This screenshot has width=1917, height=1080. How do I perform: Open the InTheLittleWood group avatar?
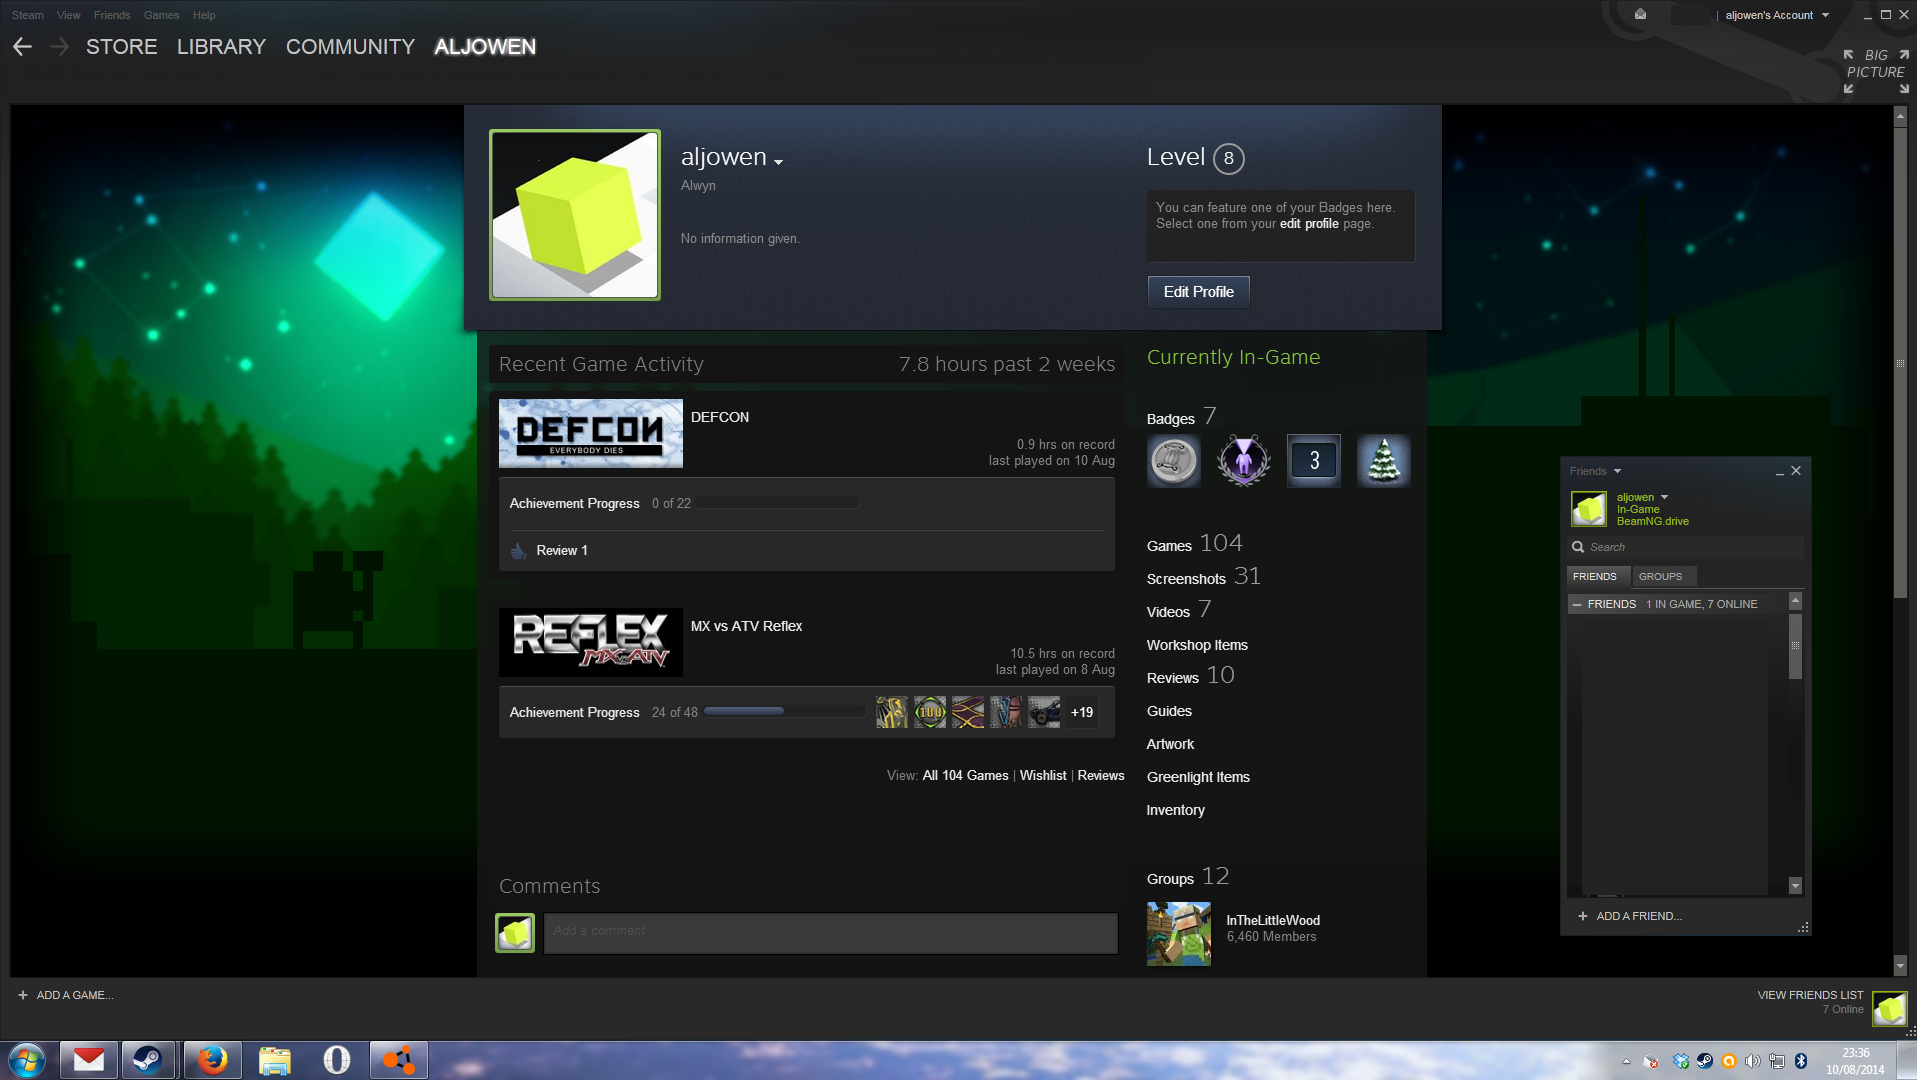click(1179, 934)
